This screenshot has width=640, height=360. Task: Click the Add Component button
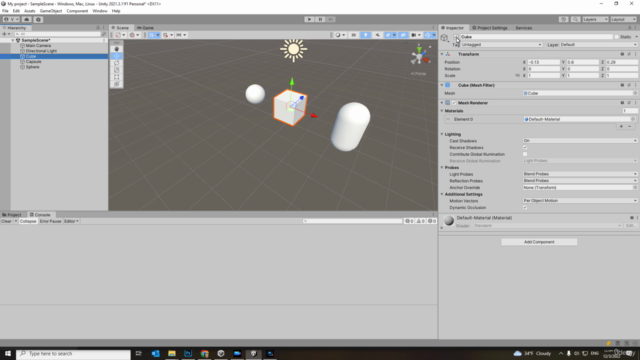click(539, 242)
